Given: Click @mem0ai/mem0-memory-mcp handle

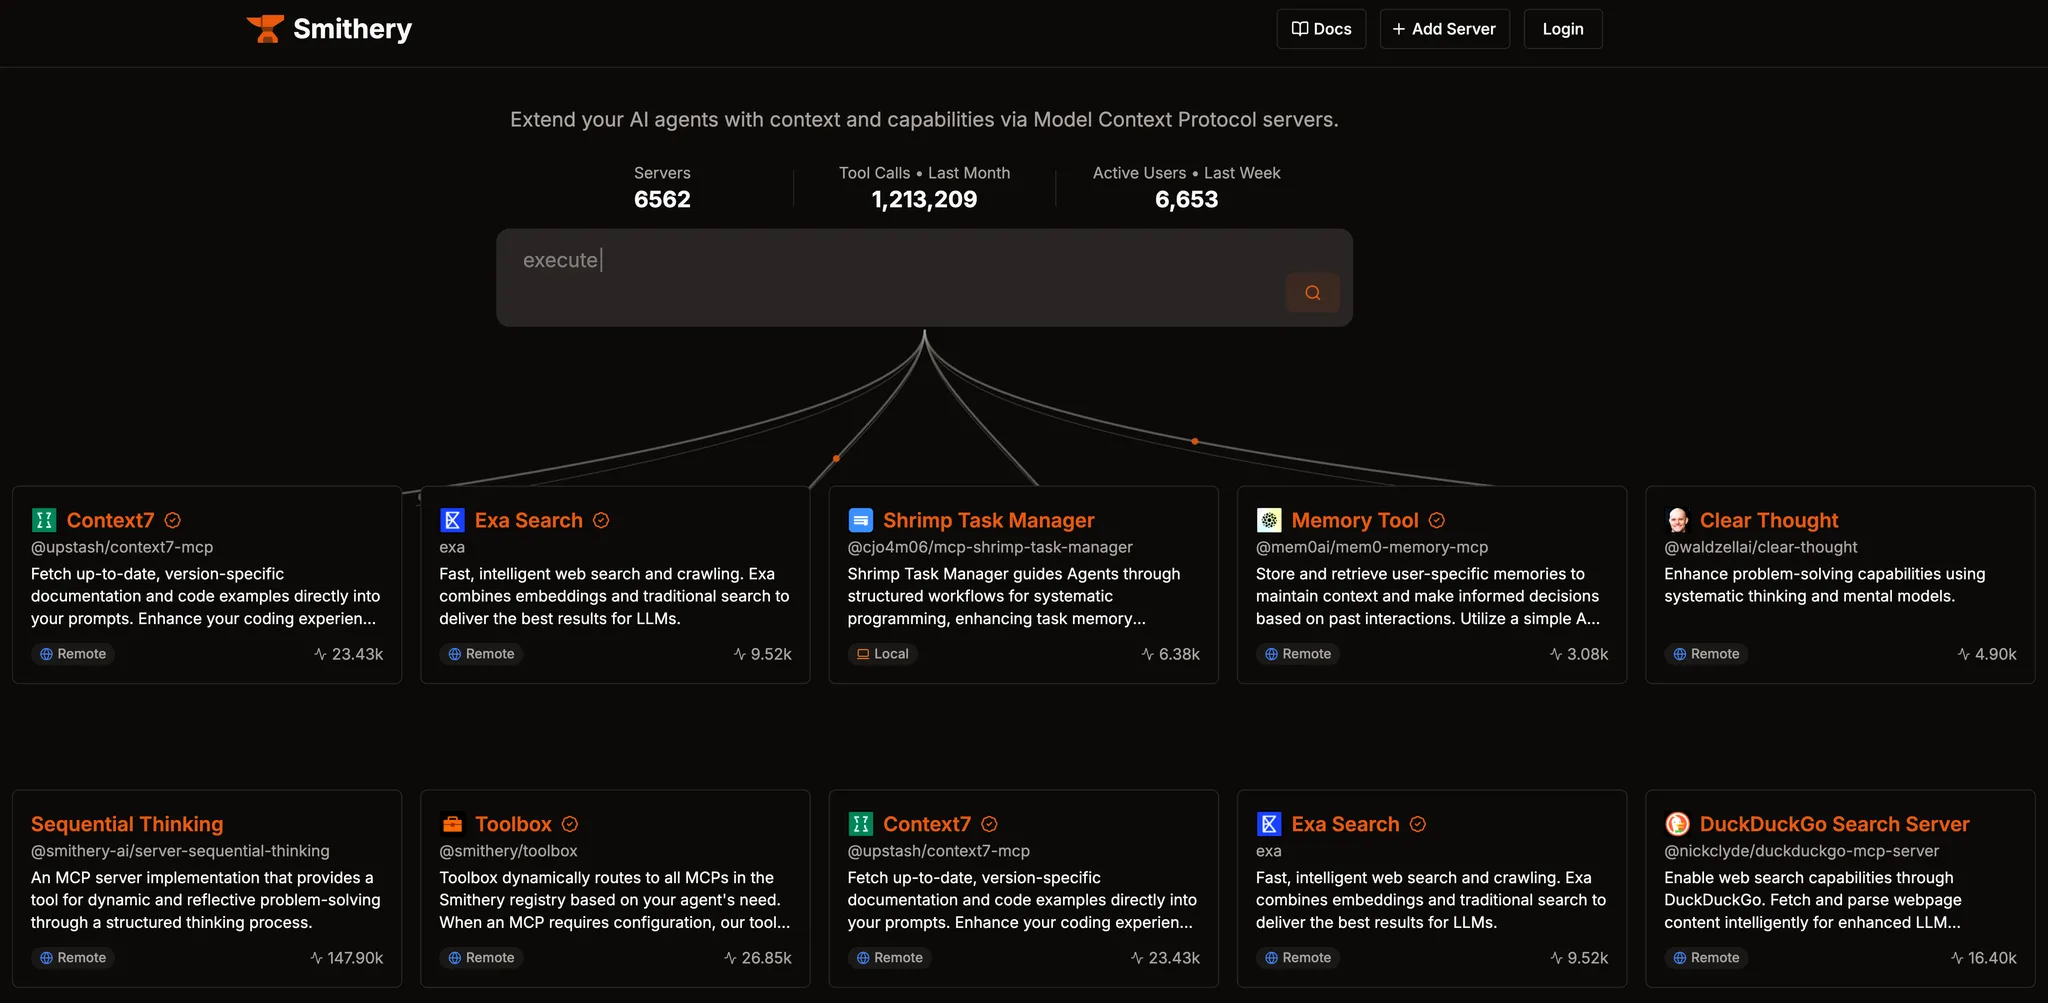Looking at the screenshot, I should click(1372, 547).
